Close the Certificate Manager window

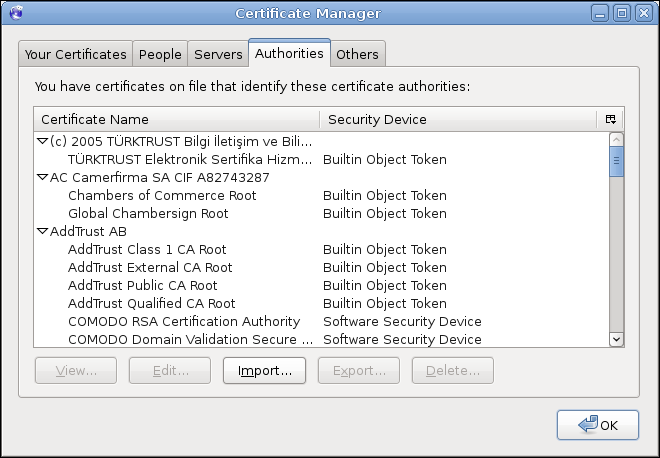tap(644, 13)
